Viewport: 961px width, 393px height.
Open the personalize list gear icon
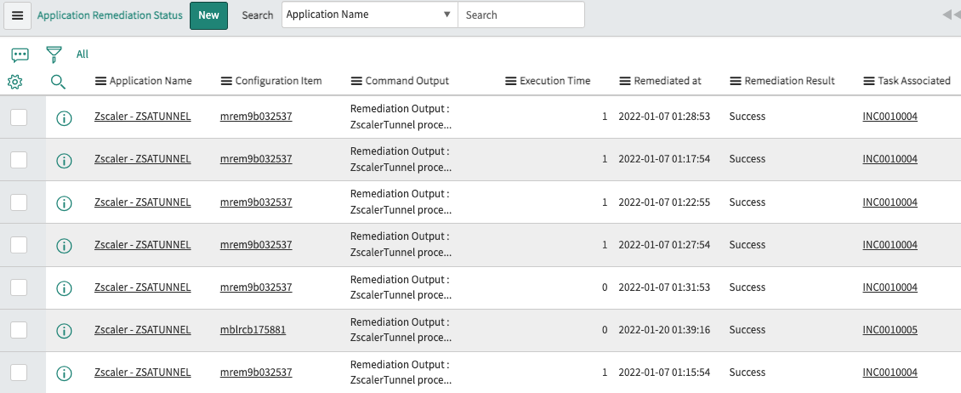(15, 82)
